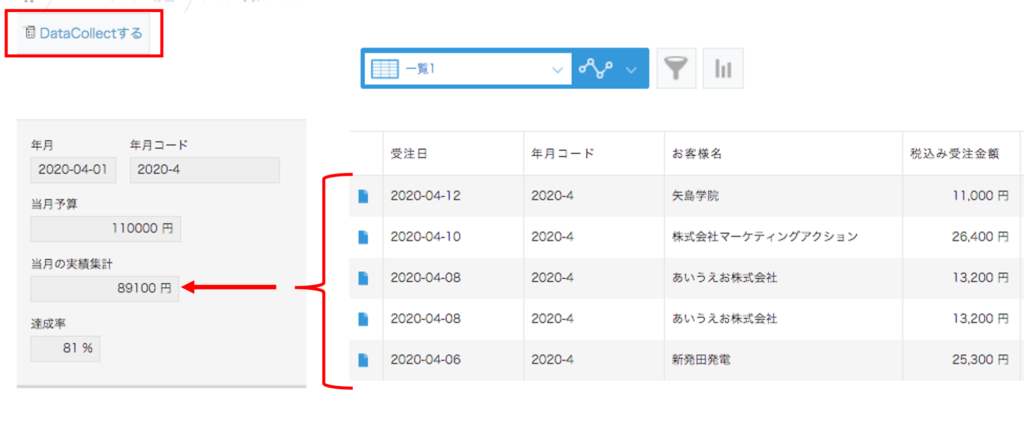This screenshot has width=1024, height=427.
Task: Click the 受注日 column header
Action: [453, 153]
